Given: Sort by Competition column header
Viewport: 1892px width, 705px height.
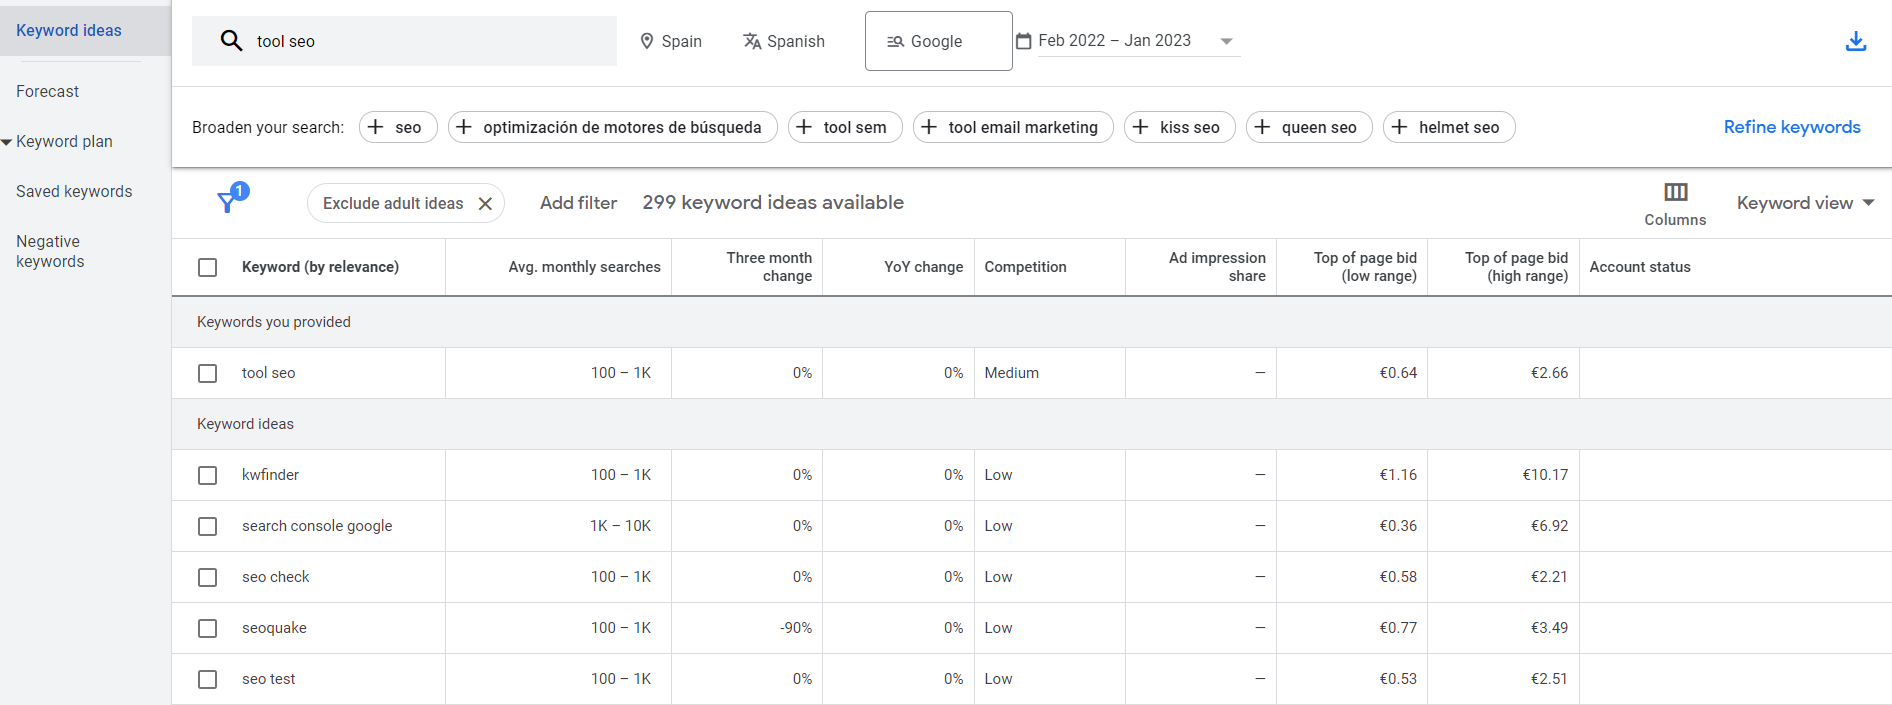Looking at the screenshot, I should 1025,267.
